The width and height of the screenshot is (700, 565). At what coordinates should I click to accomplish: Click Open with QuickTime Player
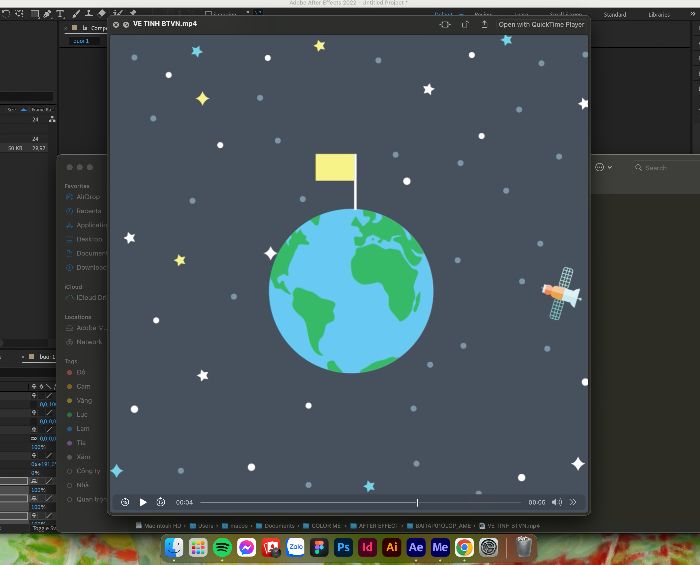click(x=541, y=25)
